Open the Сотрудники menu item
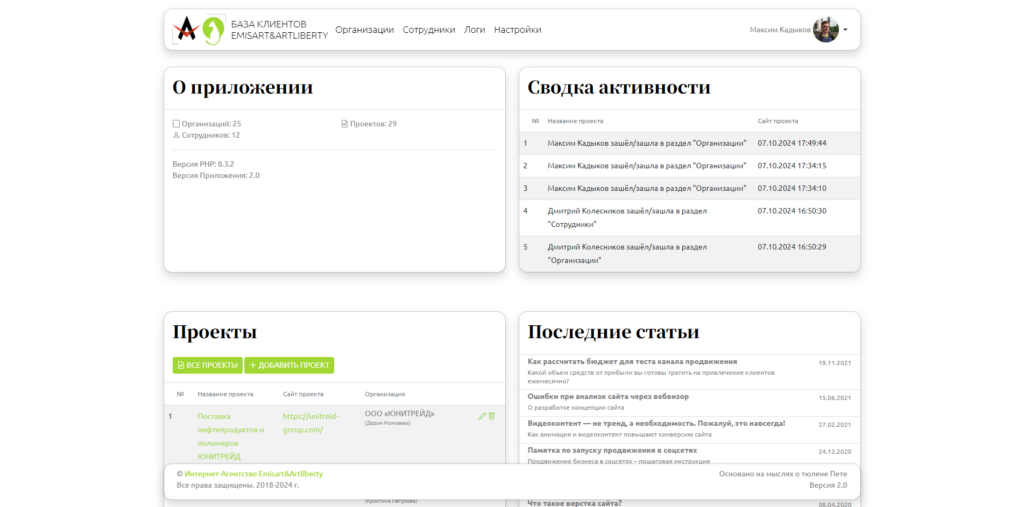This screenshot has height=507, width=1024. point(429,29)
